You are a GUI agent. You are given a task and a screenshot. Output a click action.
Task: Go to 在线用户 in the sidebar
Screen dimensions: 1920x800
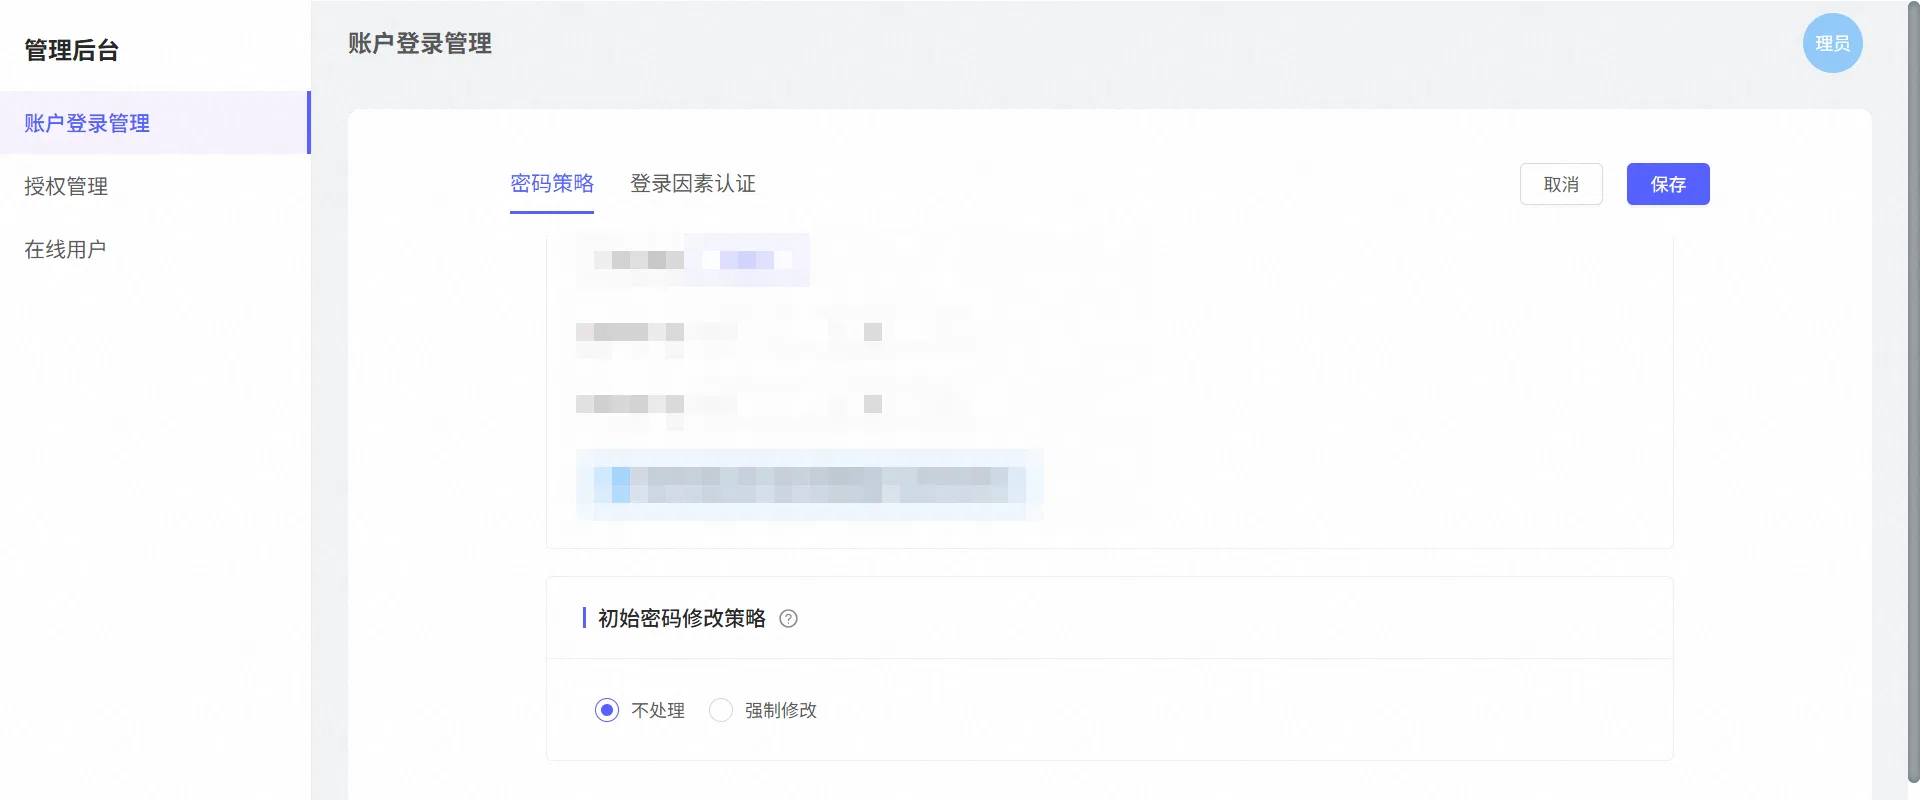[x=155, y=249]
